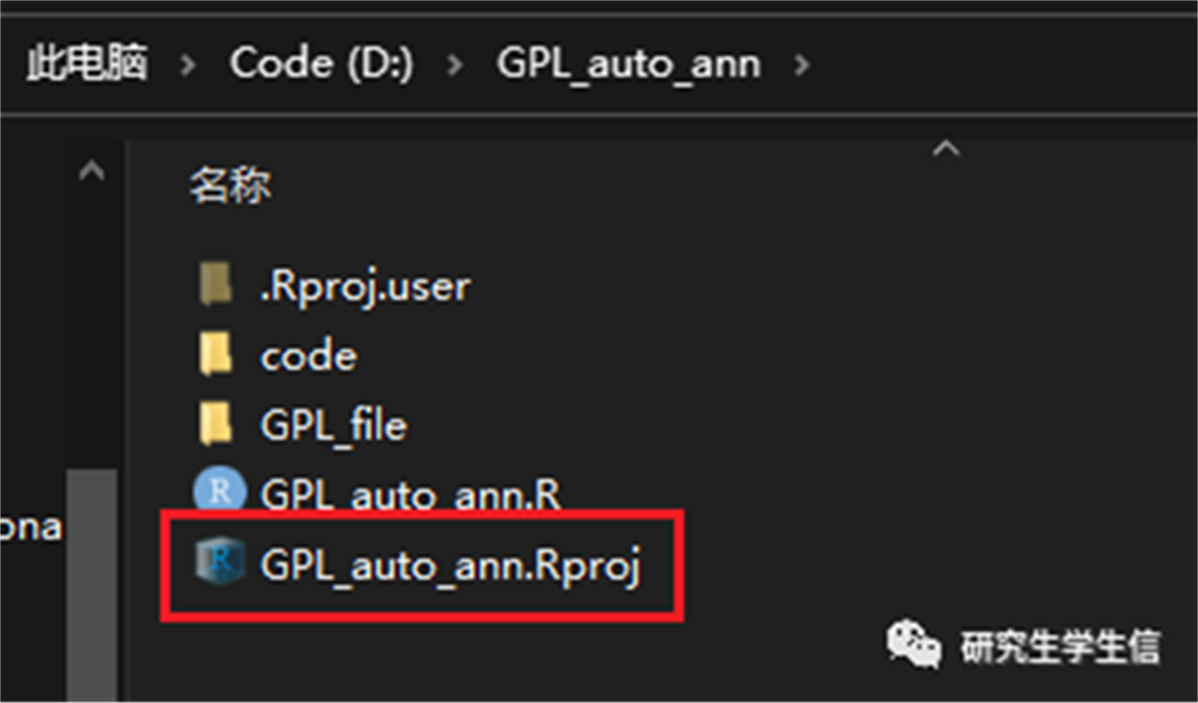This screenshot has height=703, width=1198.
Task: Click the code folder name
Action: point(309,356)
